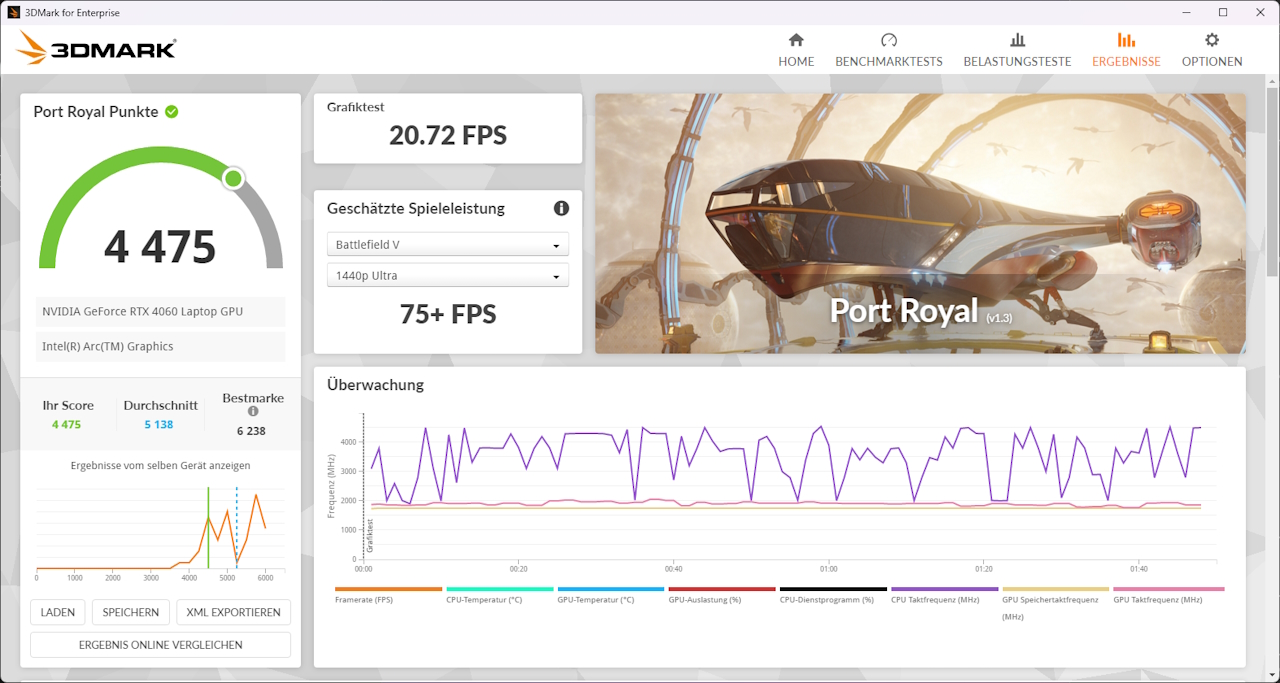This screenshot has width=1280, height=683.
Task: Click XML Exportieren button
Action: tap(233, 612)
